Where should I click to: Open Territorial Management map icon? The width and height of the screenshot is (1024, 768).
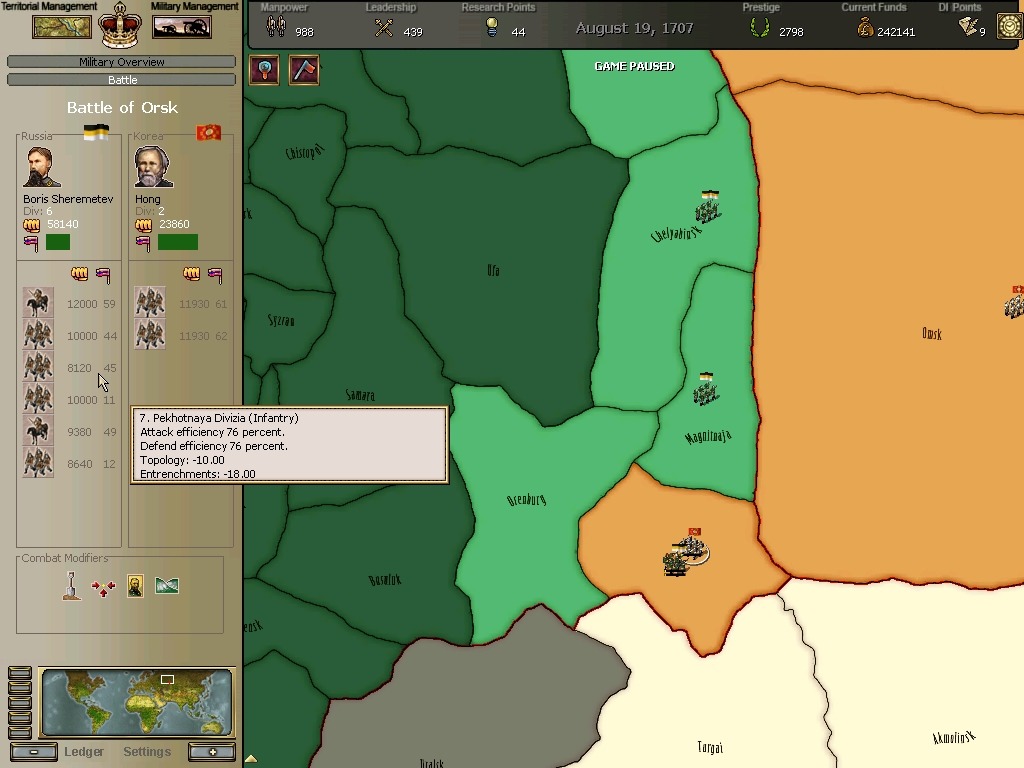point(61,27)
